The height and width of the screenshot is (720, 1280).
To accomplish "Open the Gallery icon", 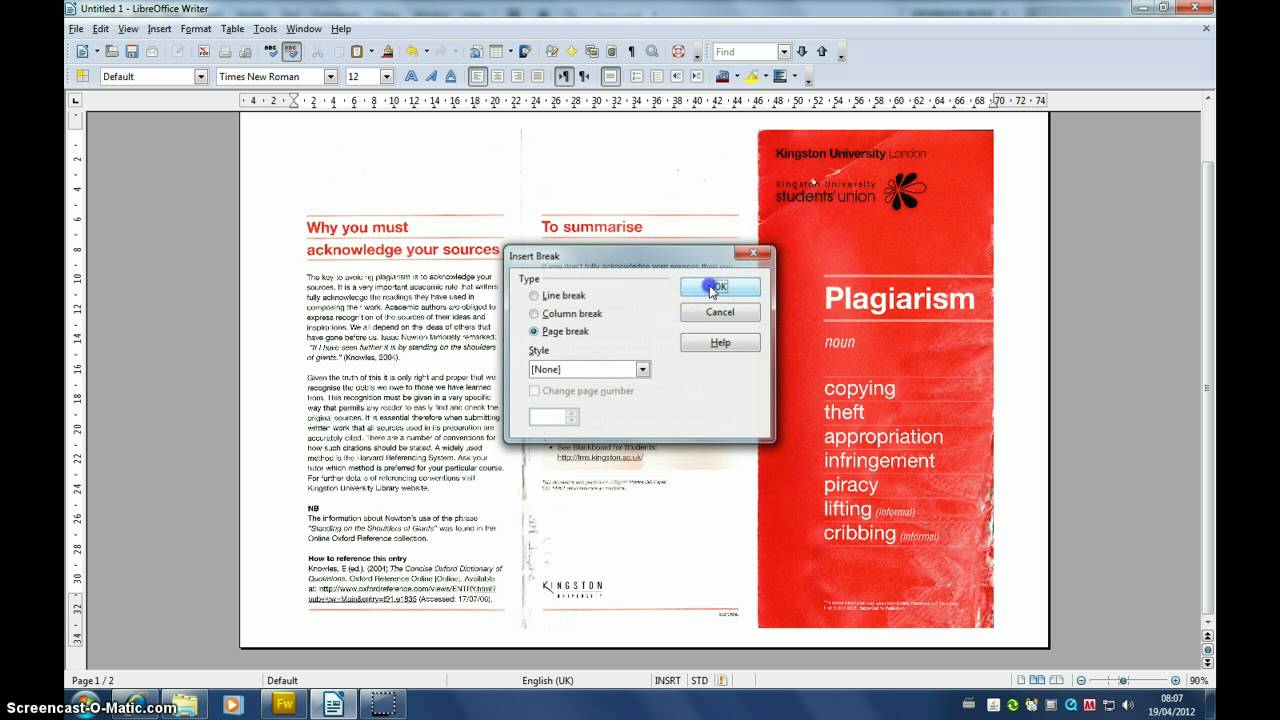I will click(x=591, y=52).
